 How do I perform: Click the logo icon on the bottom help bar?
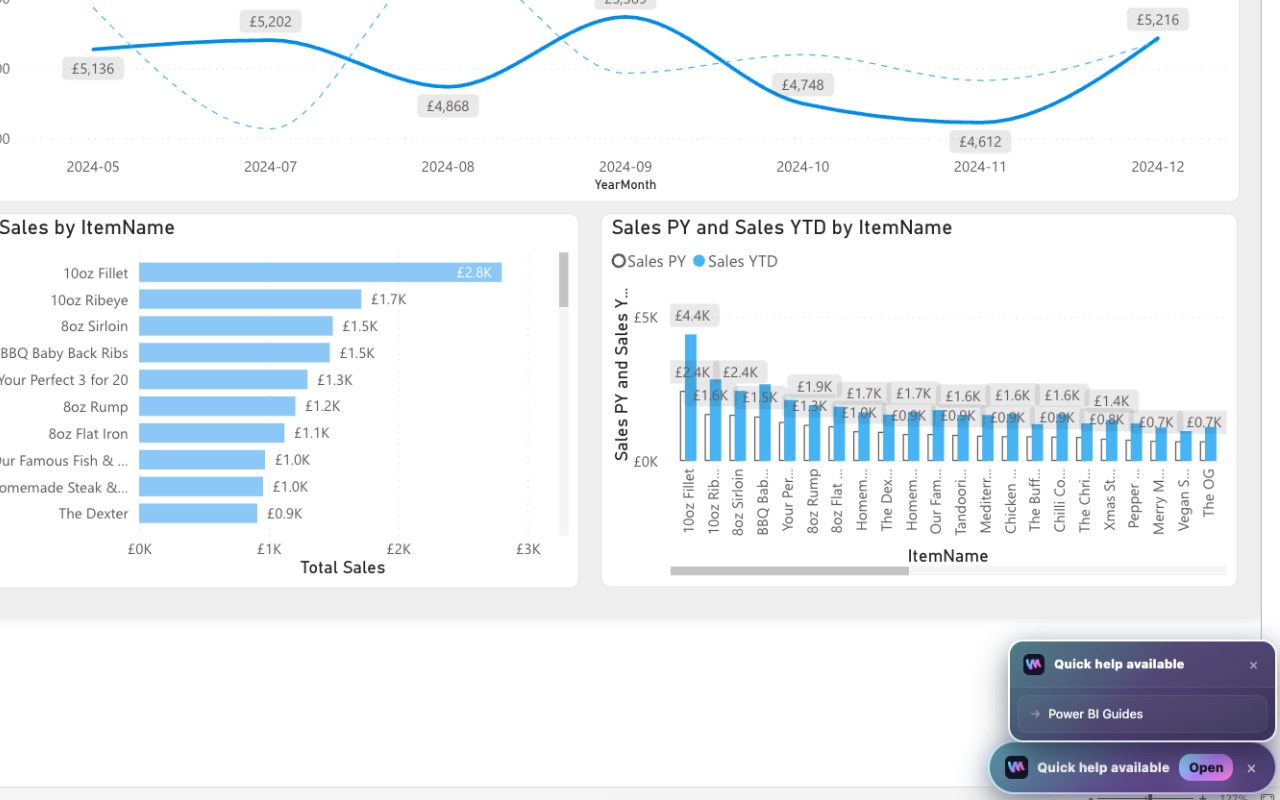pyautogui.click(x=1016, y=767)
